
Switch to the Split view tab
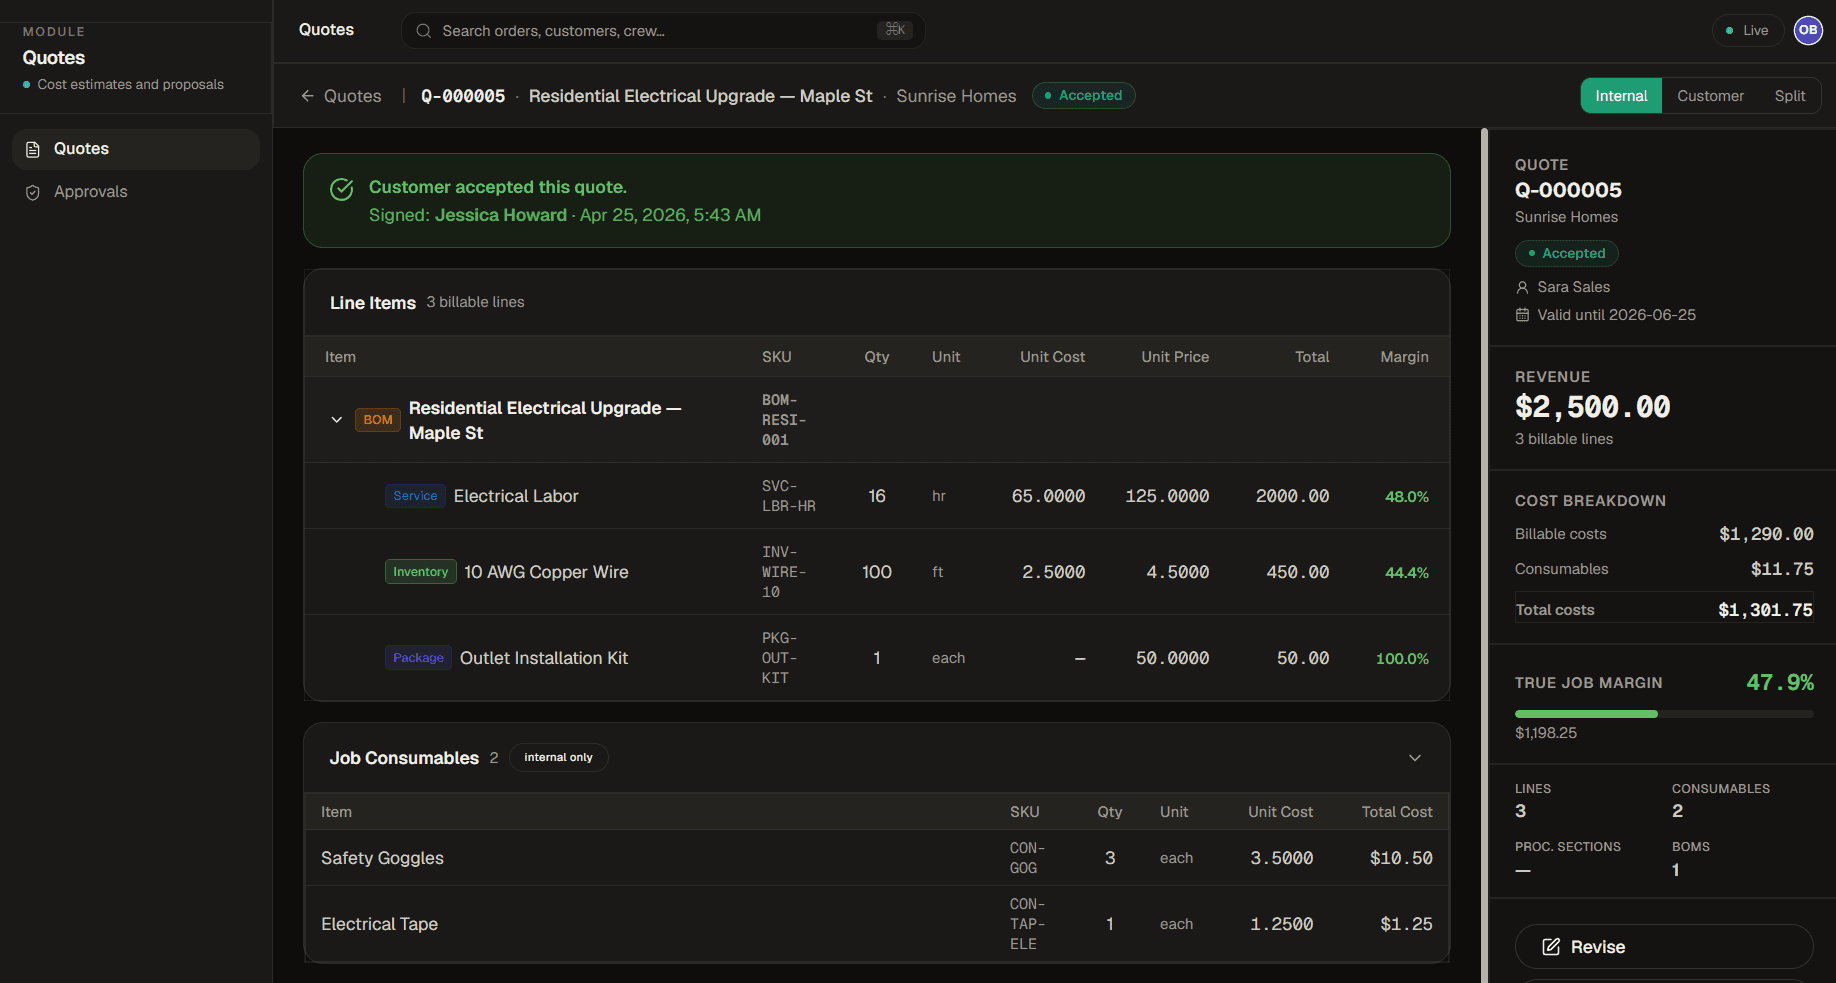tap(1790, 96)
